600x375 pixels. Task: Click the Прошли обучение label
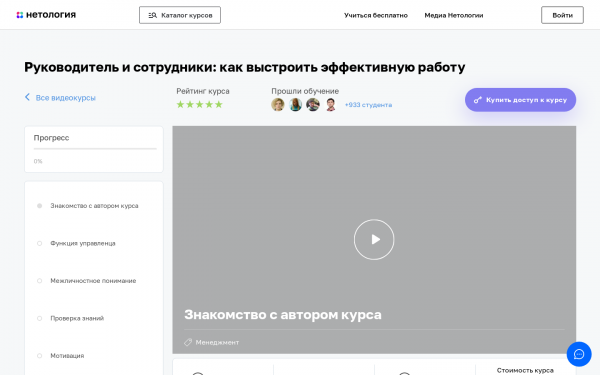(x=305, y=91)
